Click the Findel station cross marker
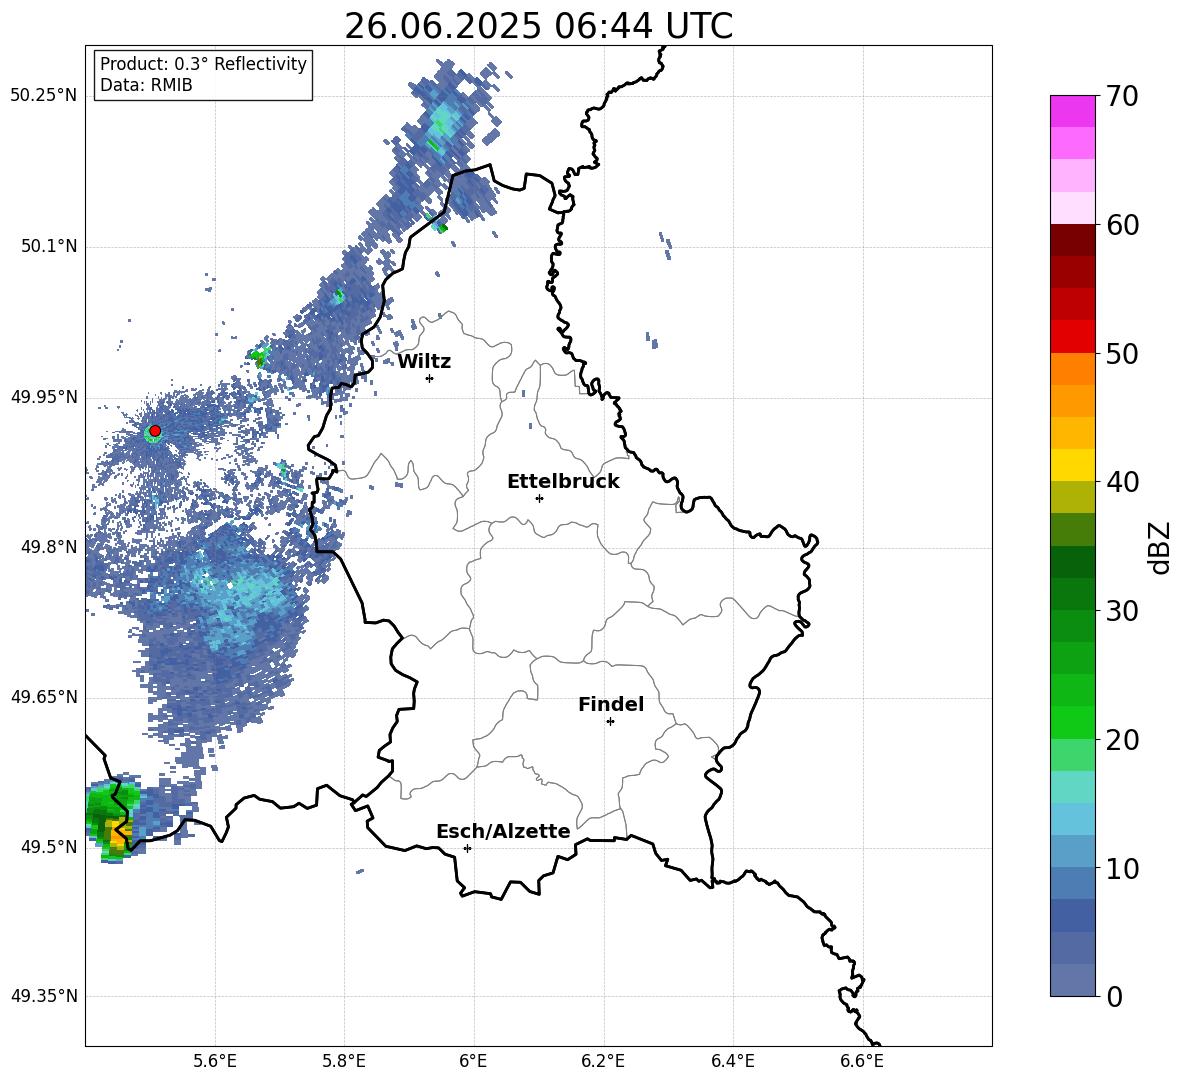Screen dimensions: 1184x1081 [610, 722]
